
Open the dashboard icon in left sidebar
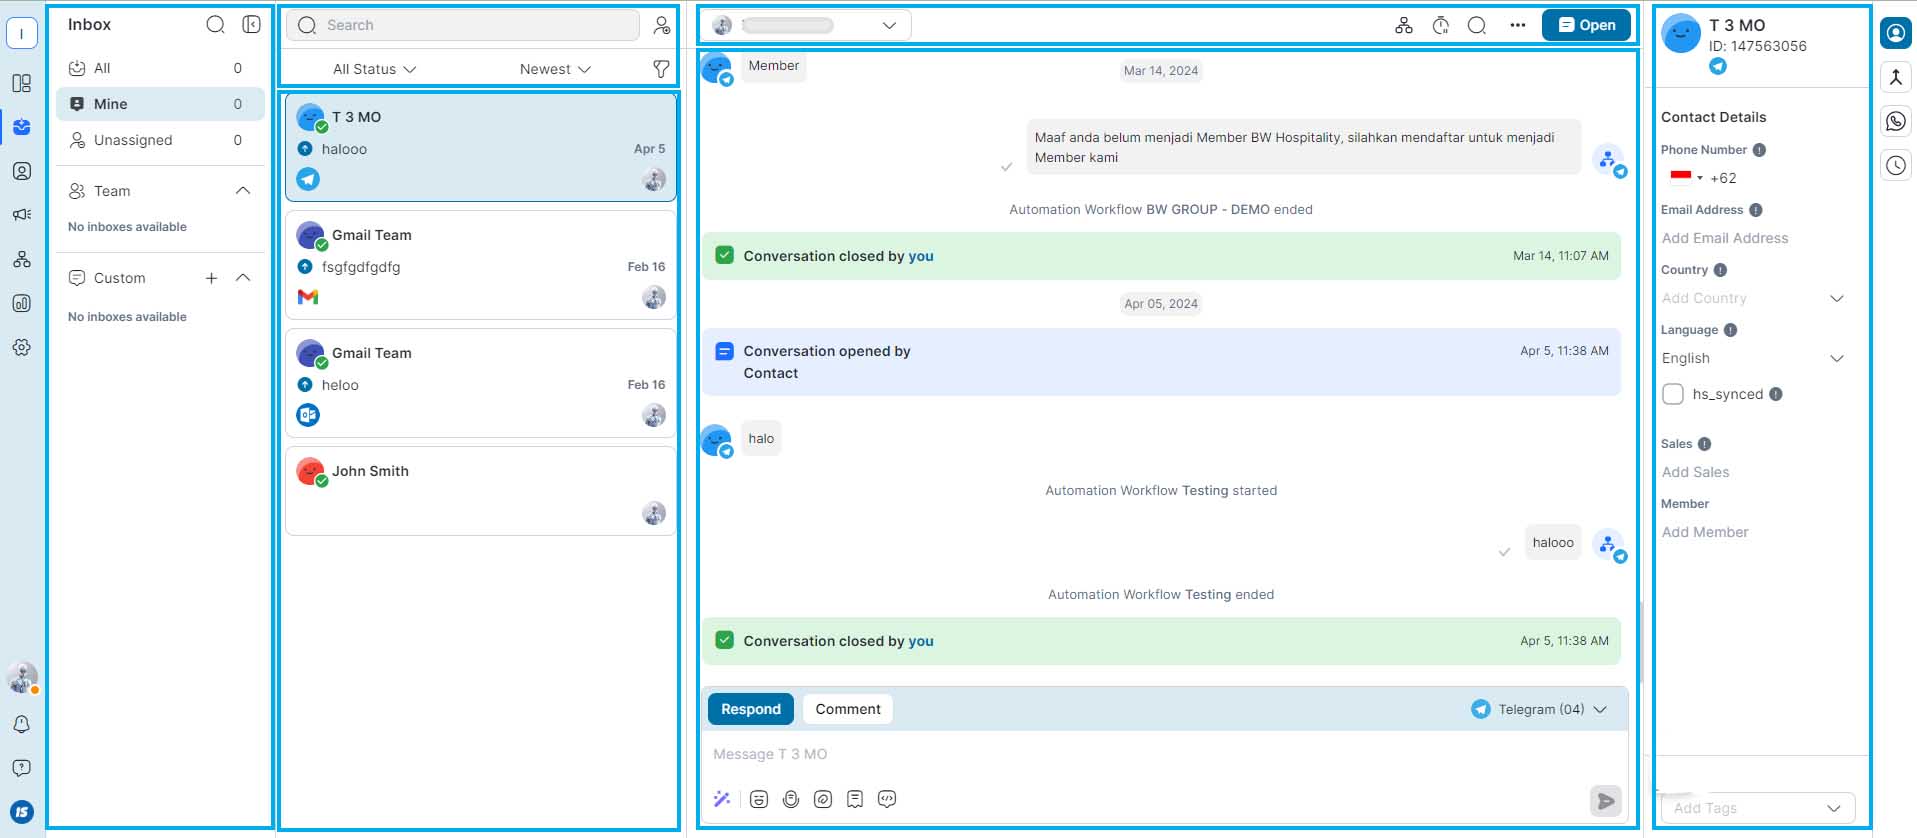point(21,83)
